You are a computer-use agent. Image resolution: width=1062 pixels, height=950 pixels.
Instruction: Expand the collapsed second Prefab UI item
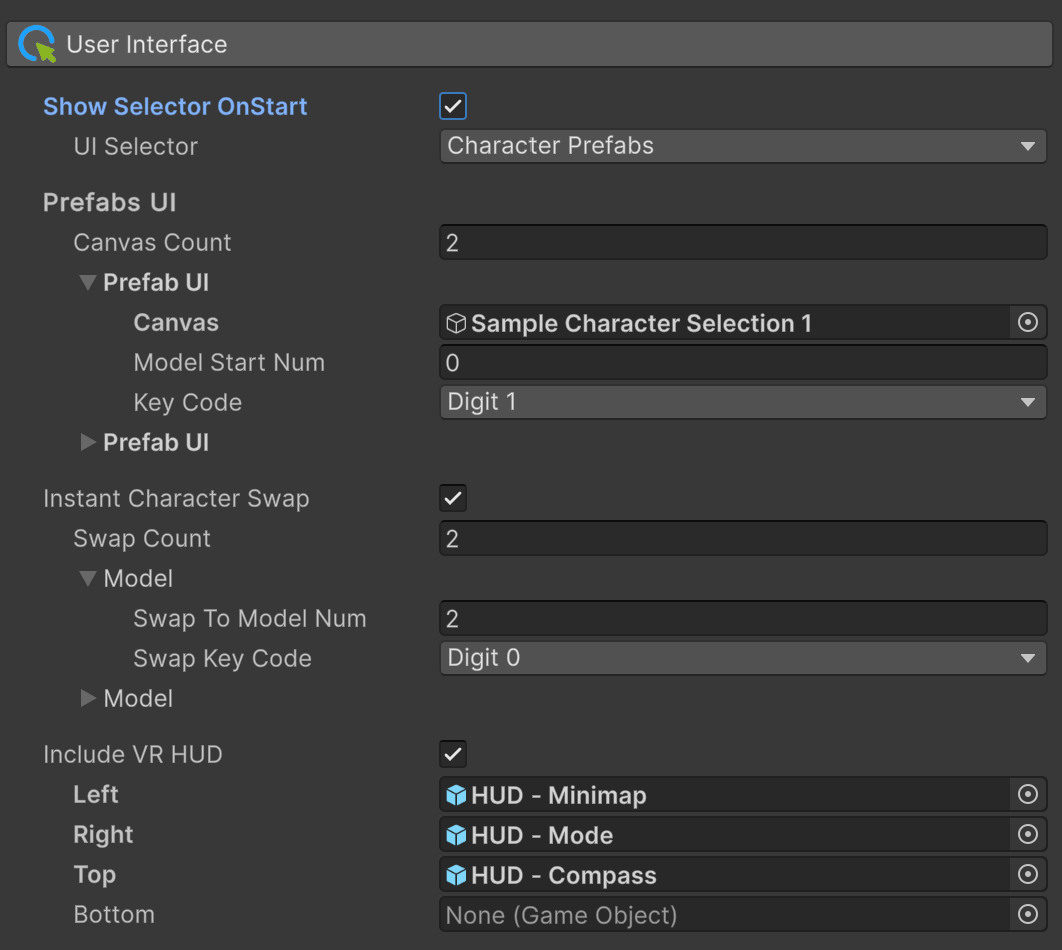click(88, 443)
